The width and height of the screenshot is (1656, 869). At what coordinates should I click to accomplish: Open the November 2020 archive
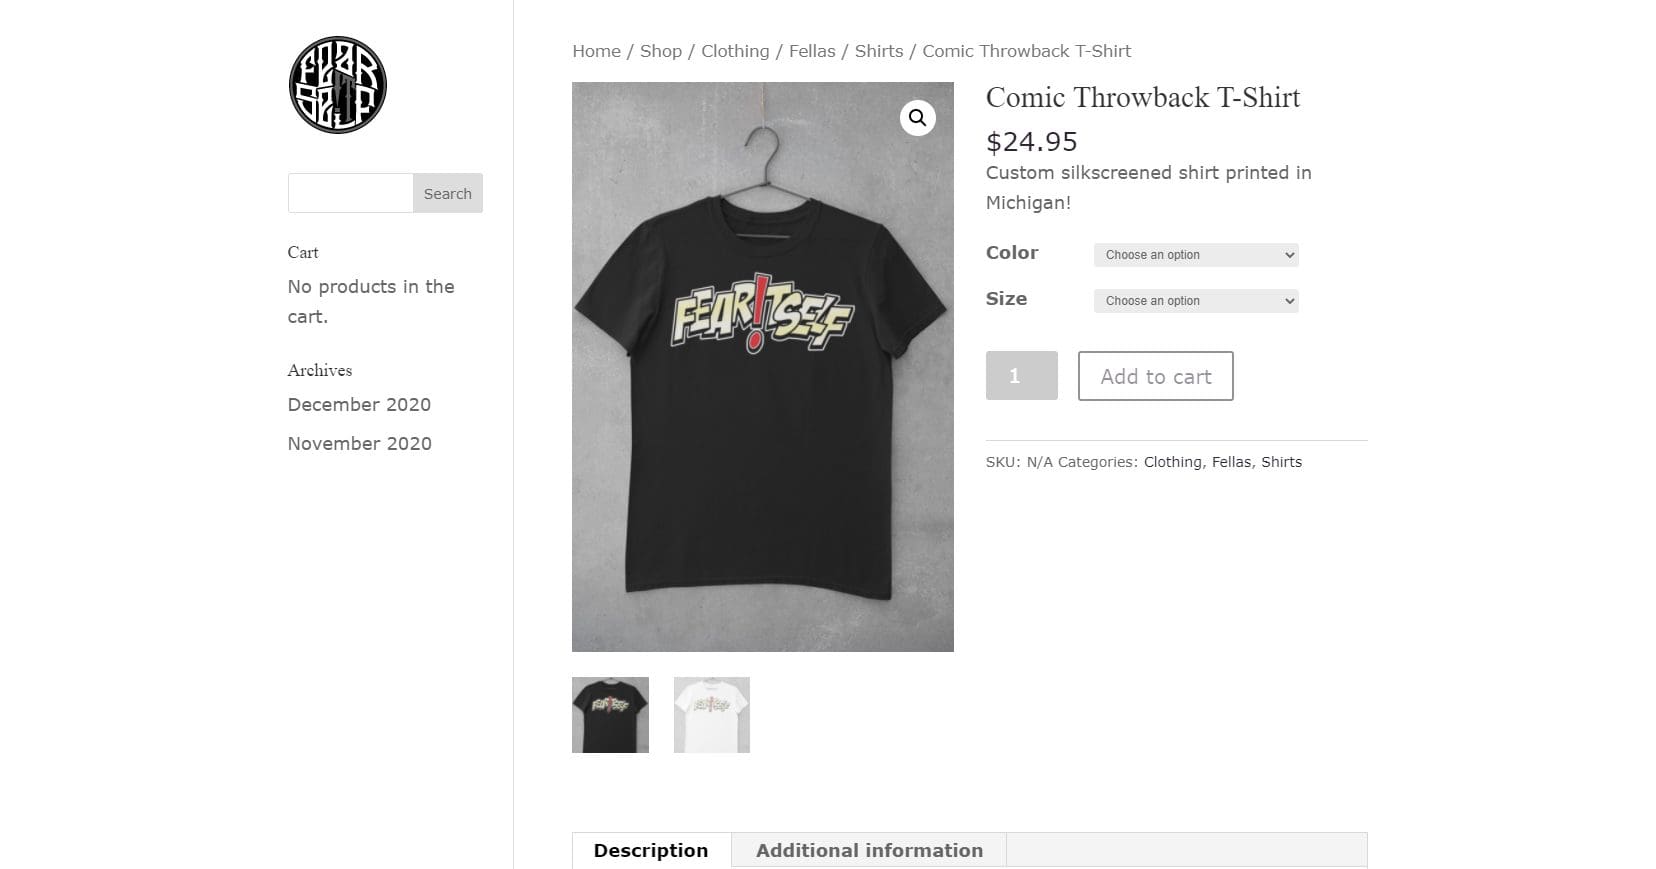coord(359,443)
